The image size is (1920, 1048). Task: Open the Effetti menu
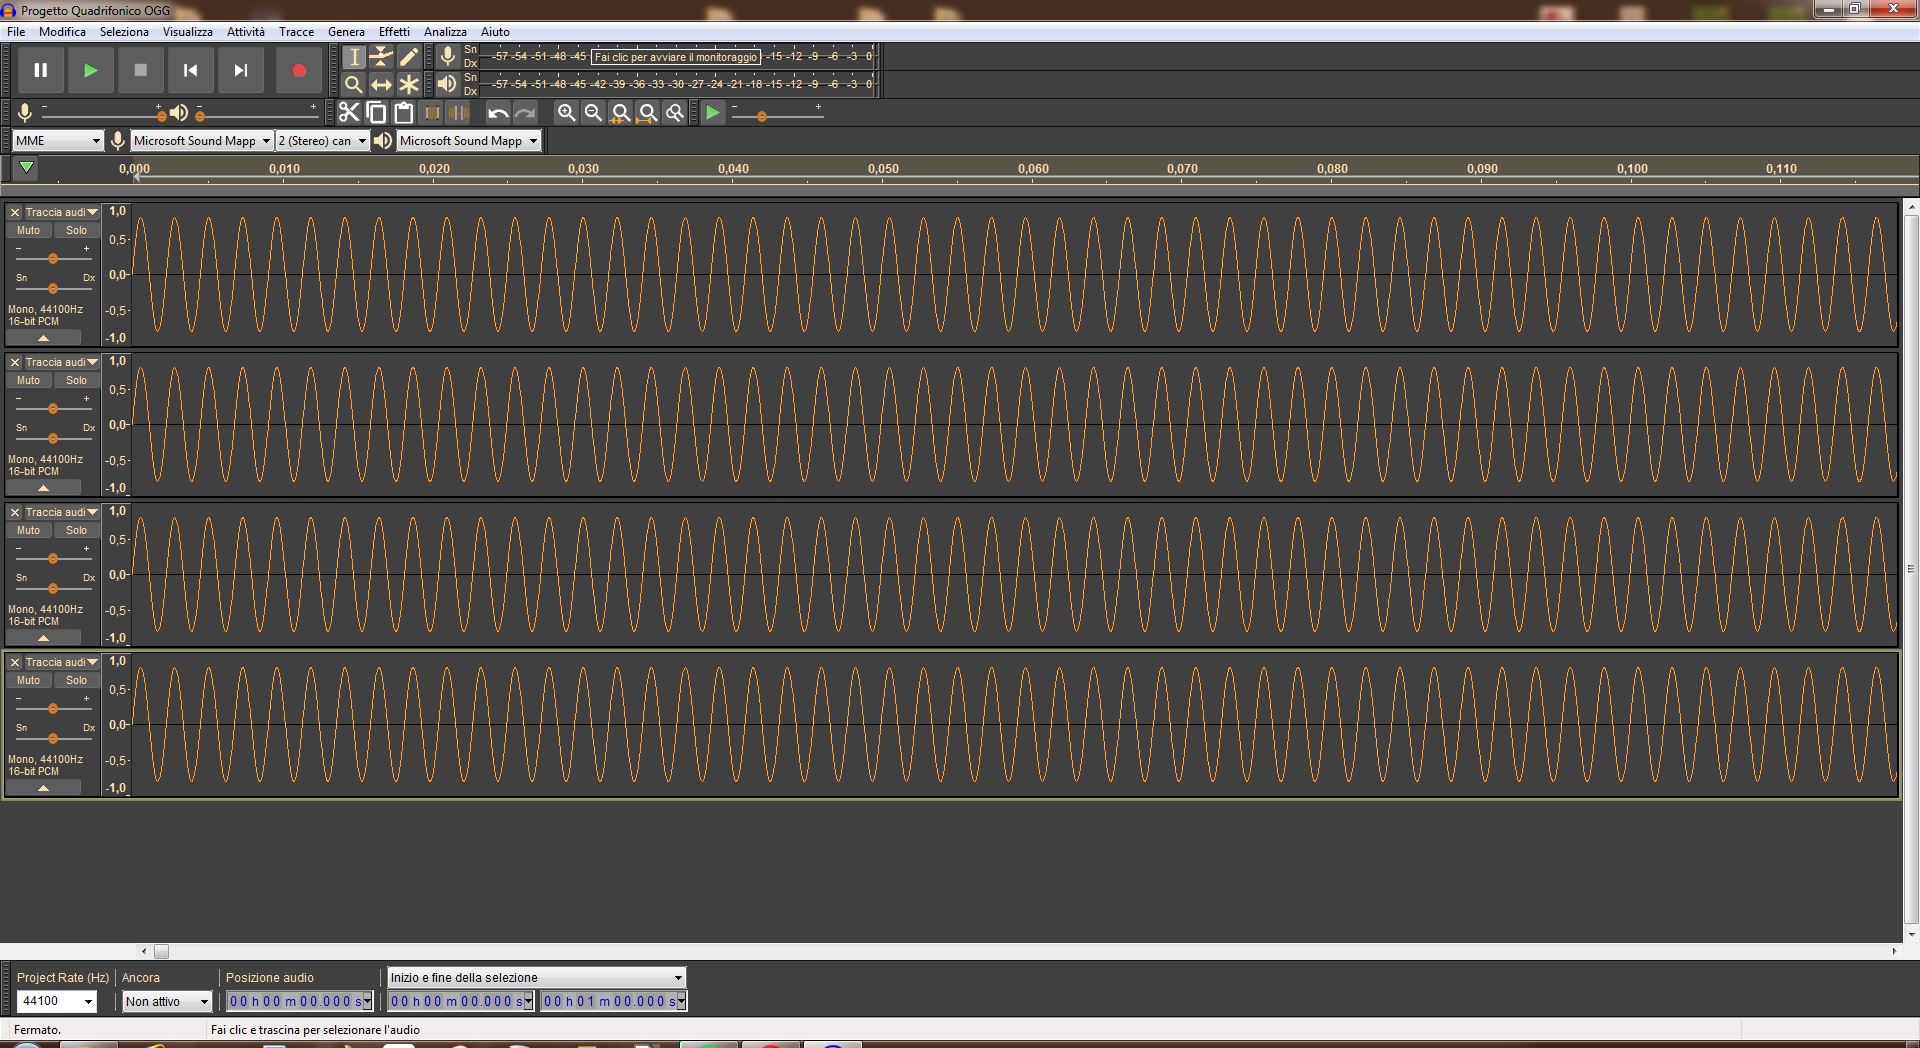click(x=394, y=32)
